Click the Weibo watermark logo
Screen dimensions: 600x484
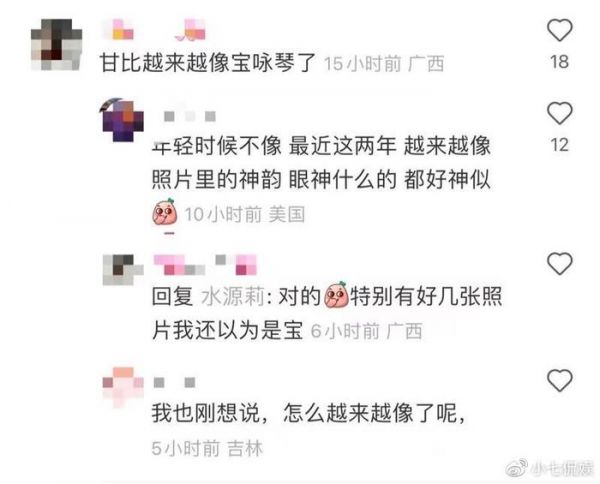point(517,468)
